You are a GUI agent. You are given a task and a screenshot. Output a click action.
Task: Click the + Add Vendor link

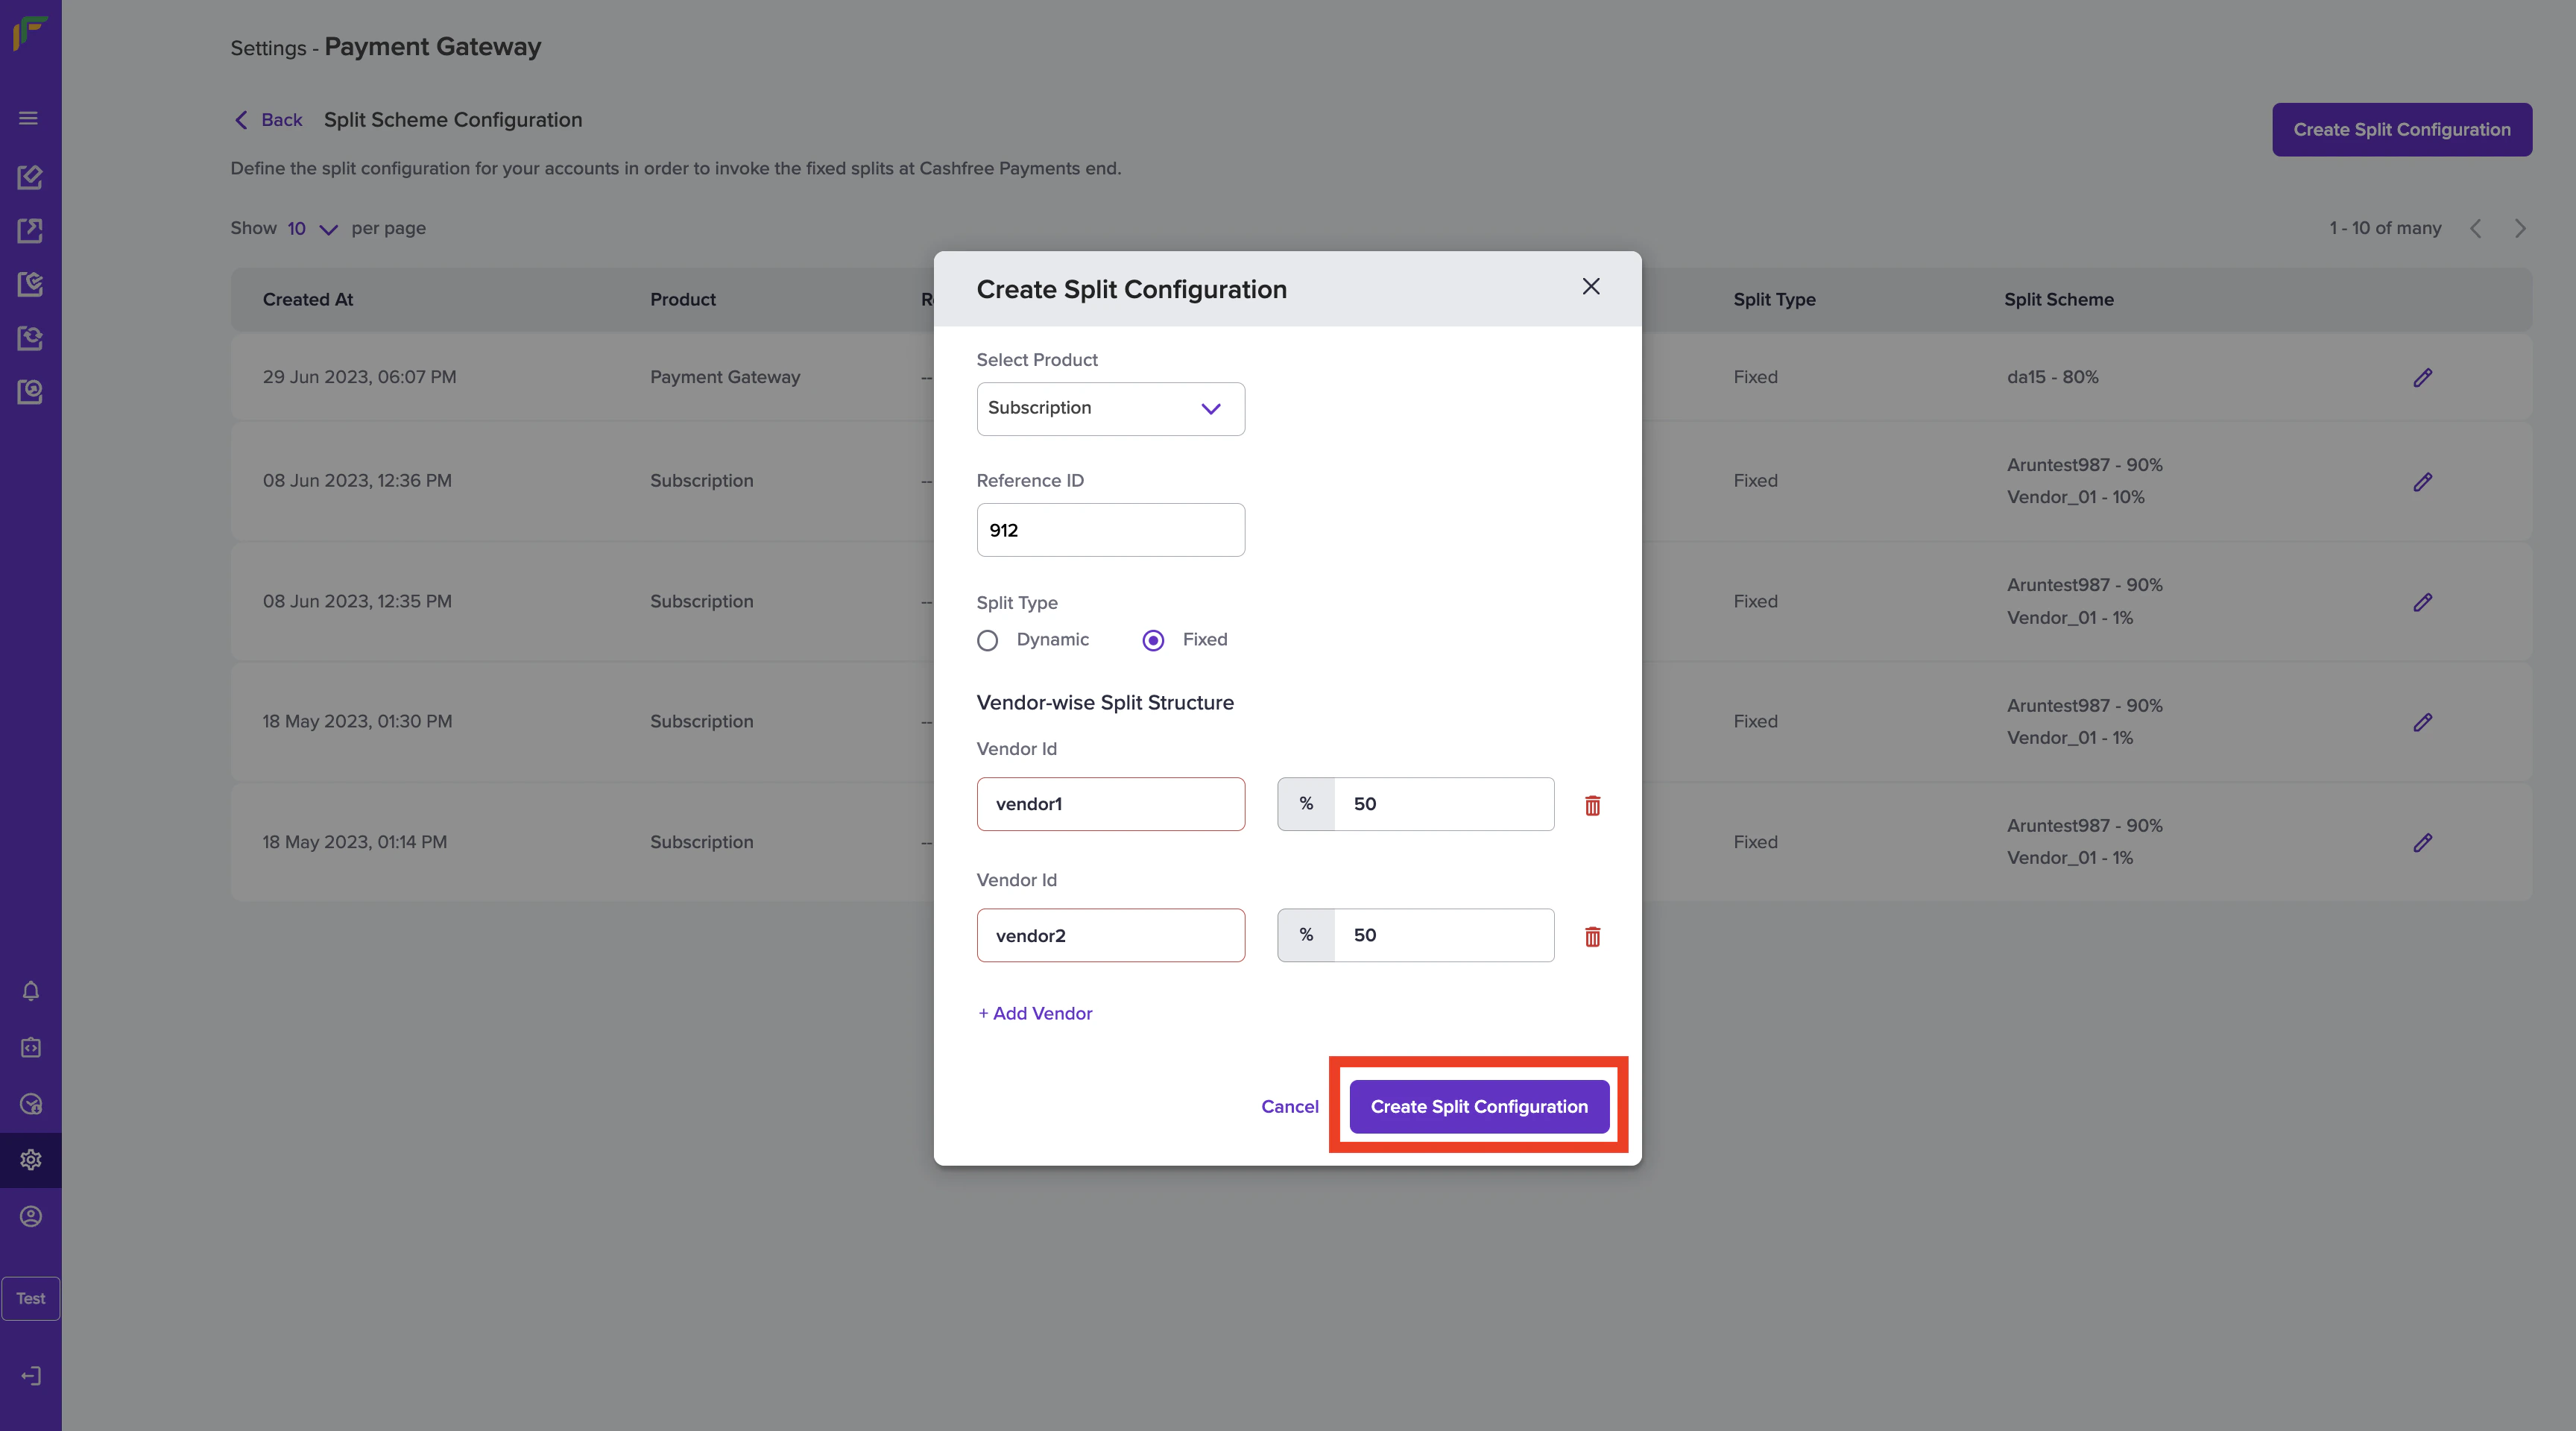[x=1035, y=1013]
